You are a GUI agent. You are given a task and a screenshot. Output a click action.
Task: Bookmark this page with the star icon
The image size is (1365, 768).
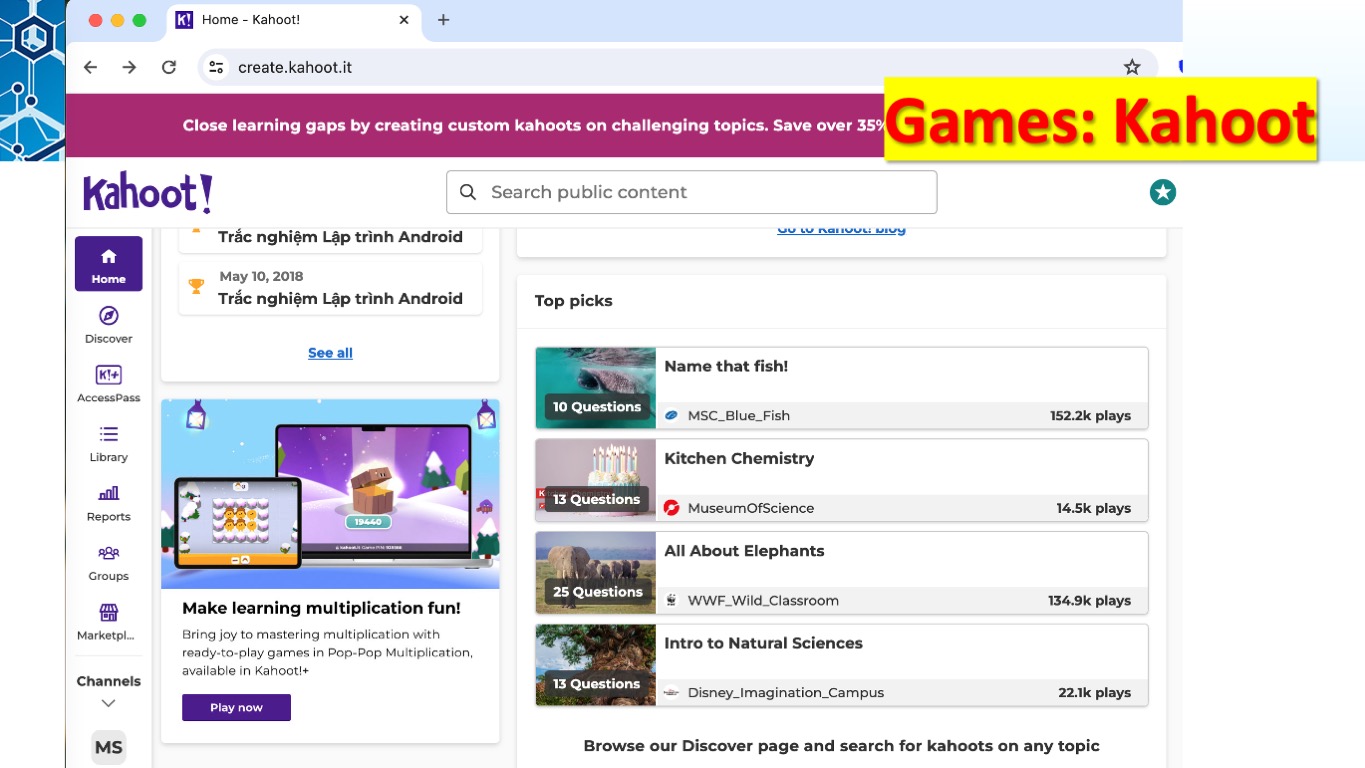[1131, 67]
